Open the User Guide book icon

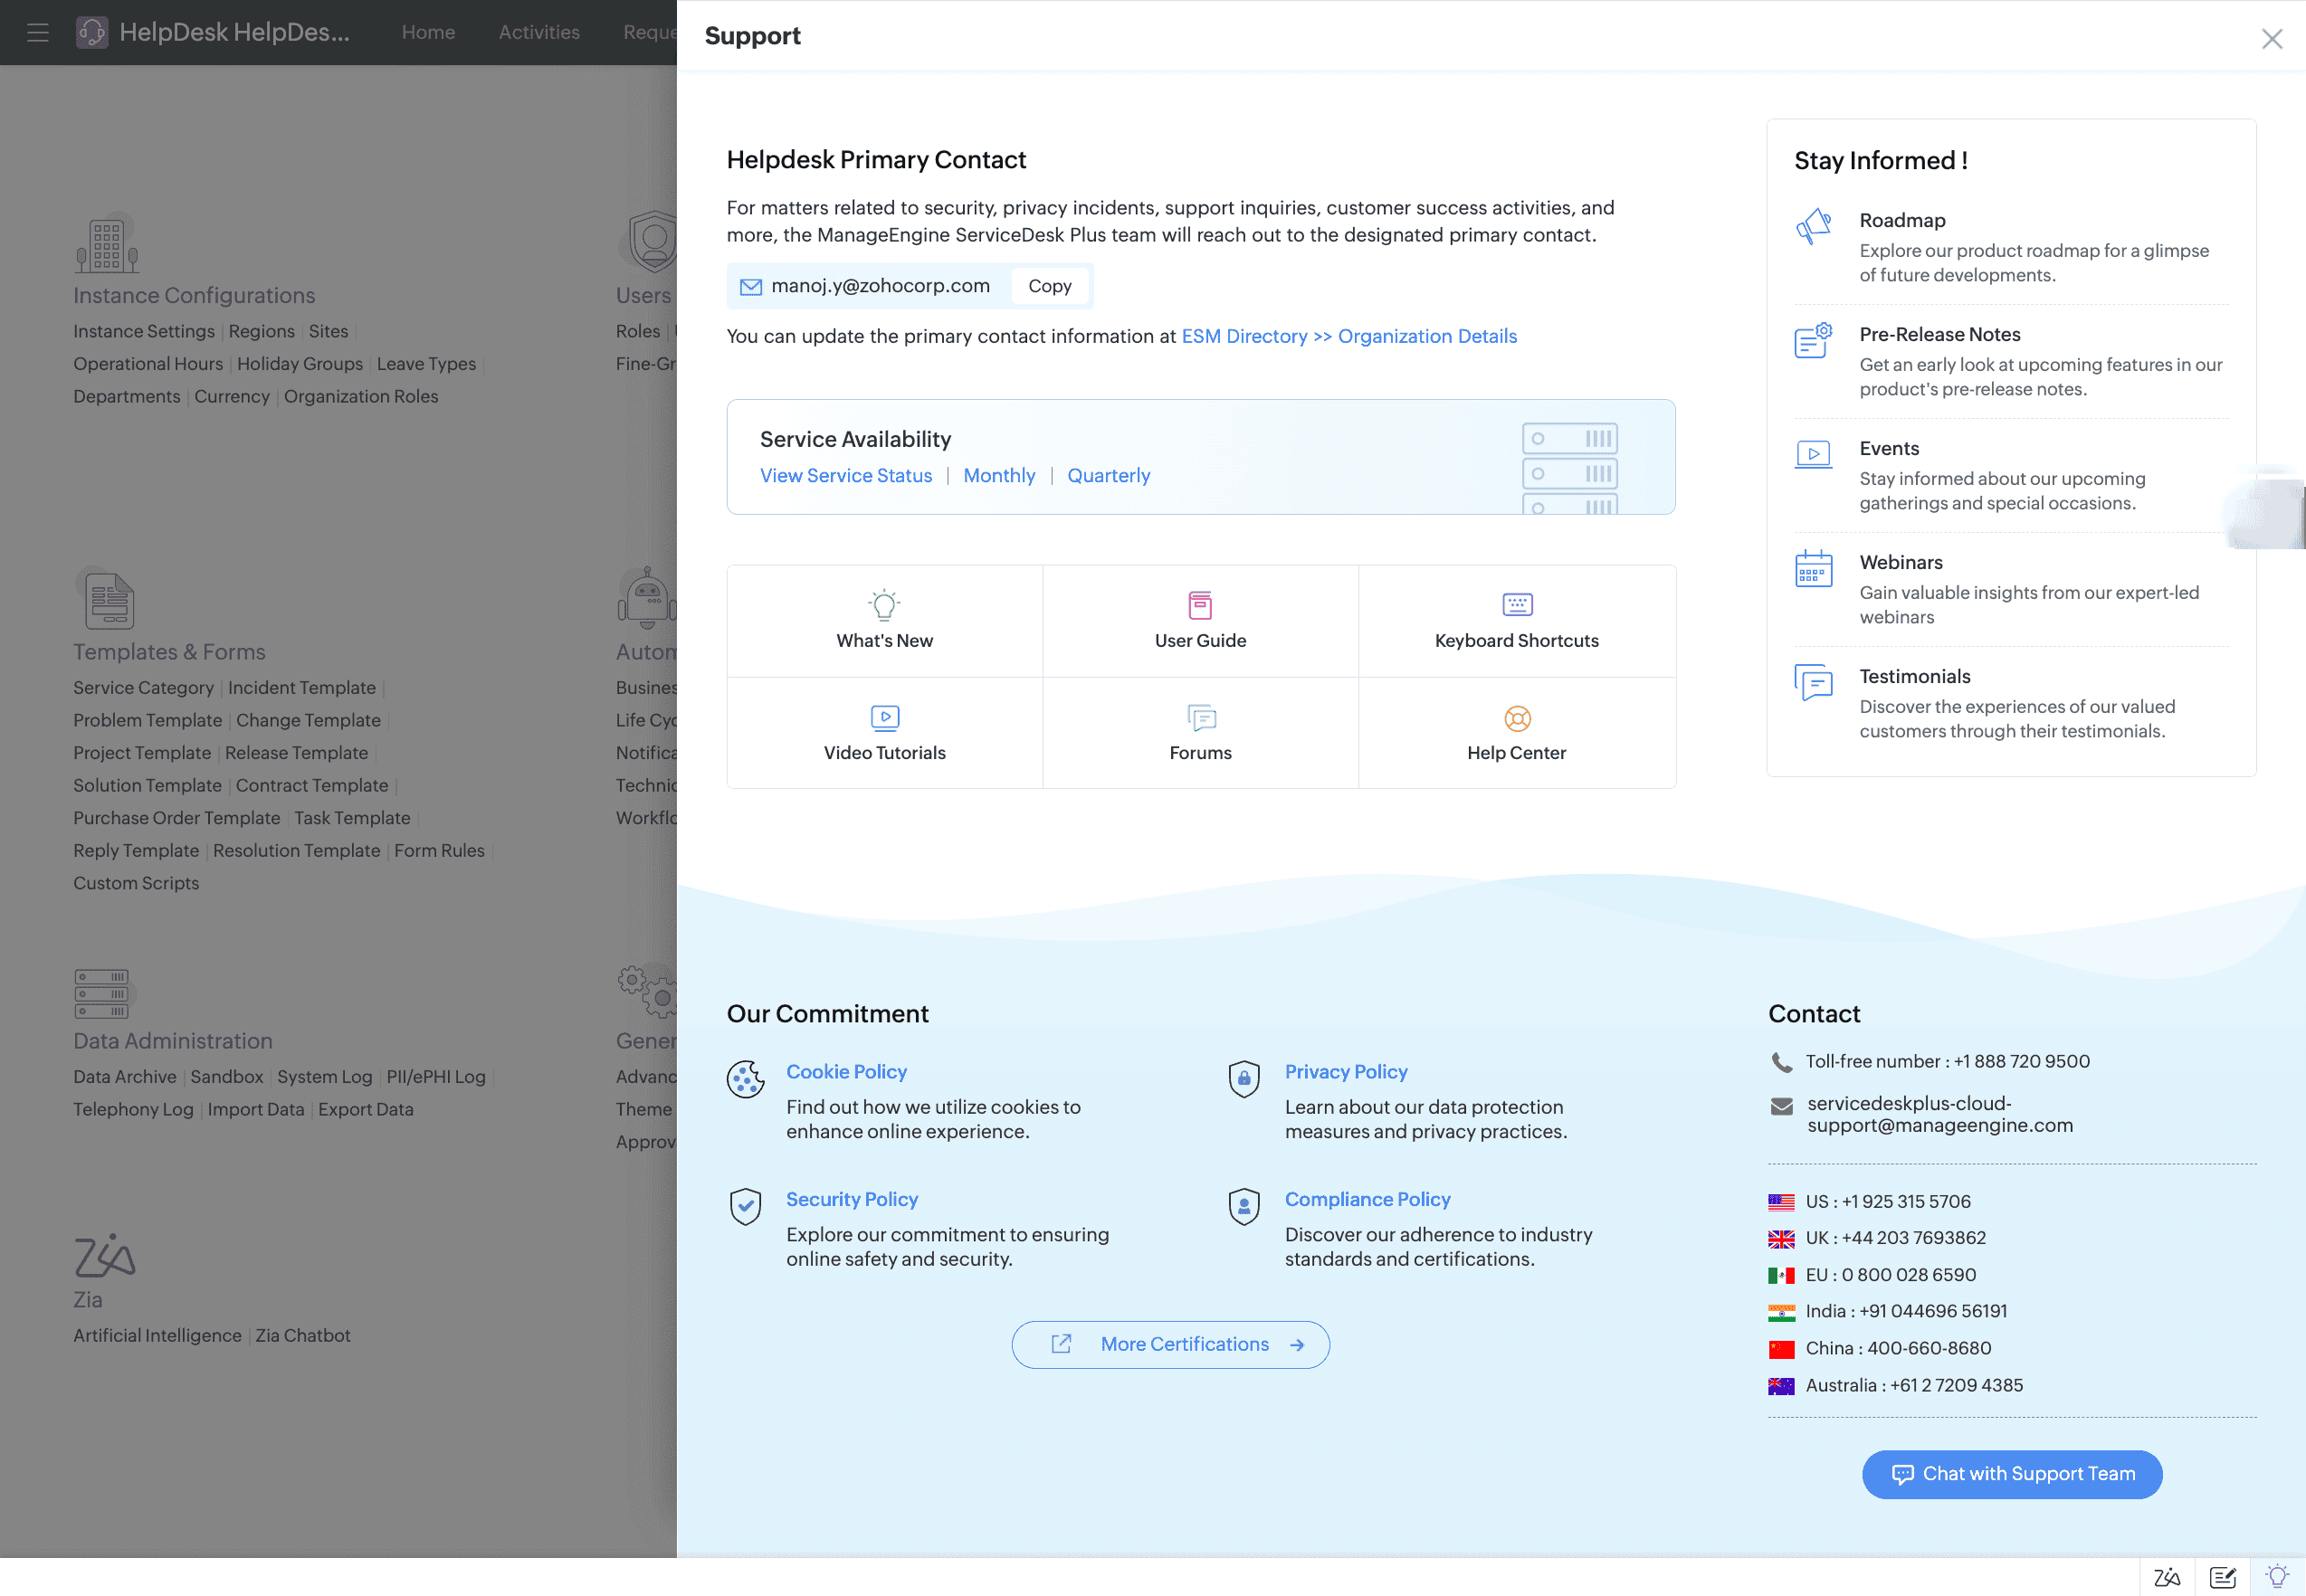pyautogui.click(x=1200, y=605)
